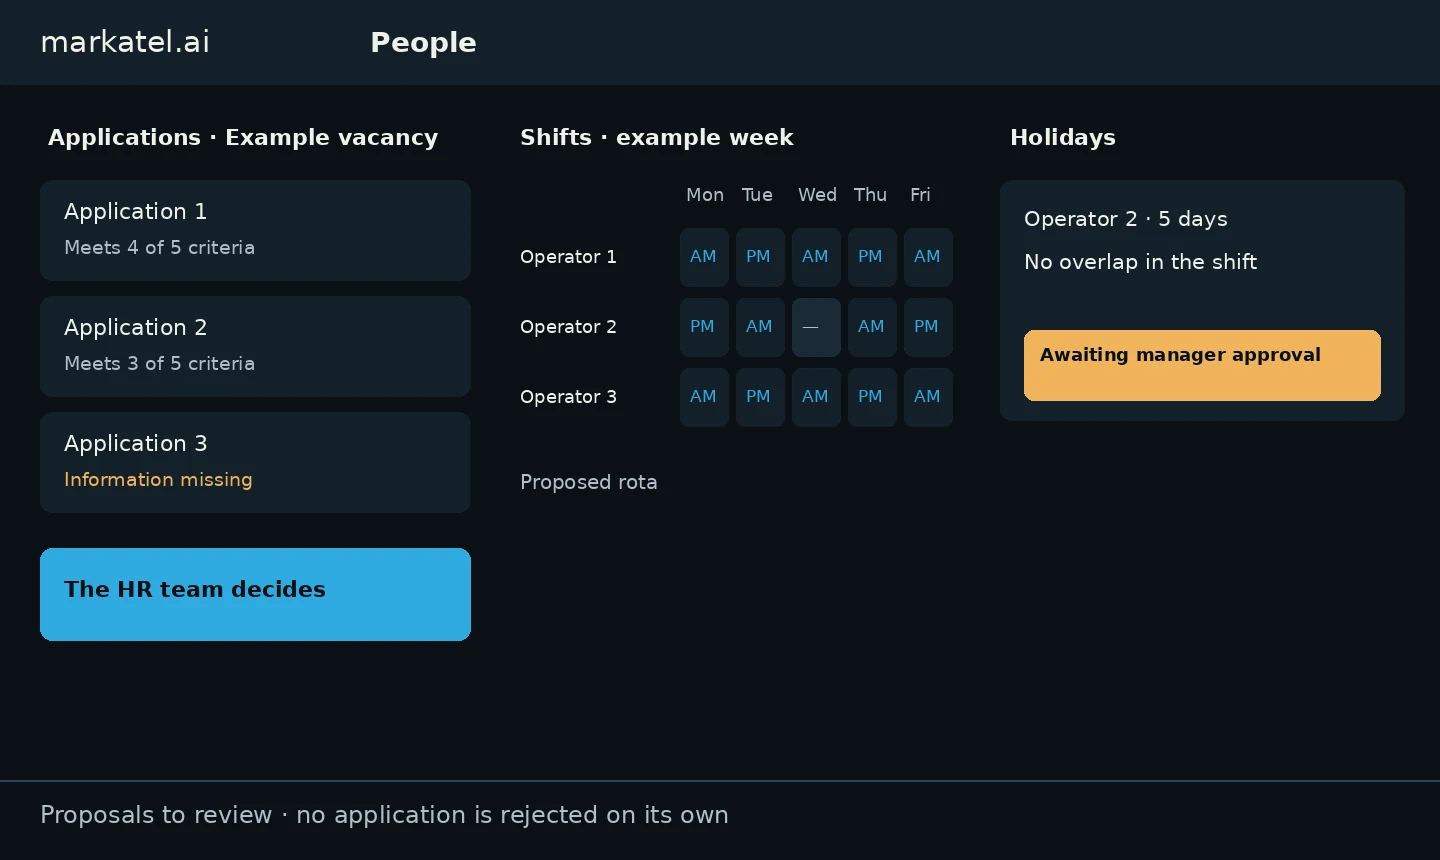Select Operator 3's Friday AM shift
Image resolution: width=1440 pixels, height=860 pixels.
pos(928,397)
